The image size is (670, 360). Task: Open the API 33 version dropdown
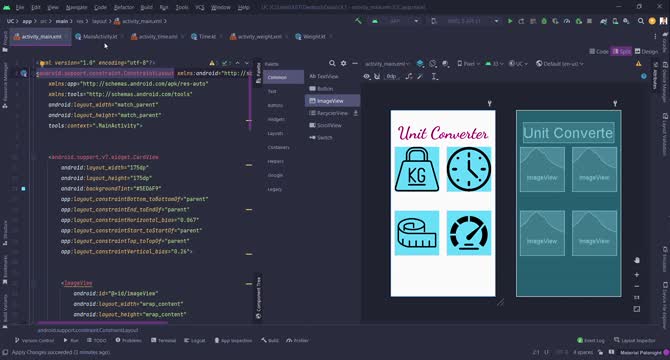(494, 64)
